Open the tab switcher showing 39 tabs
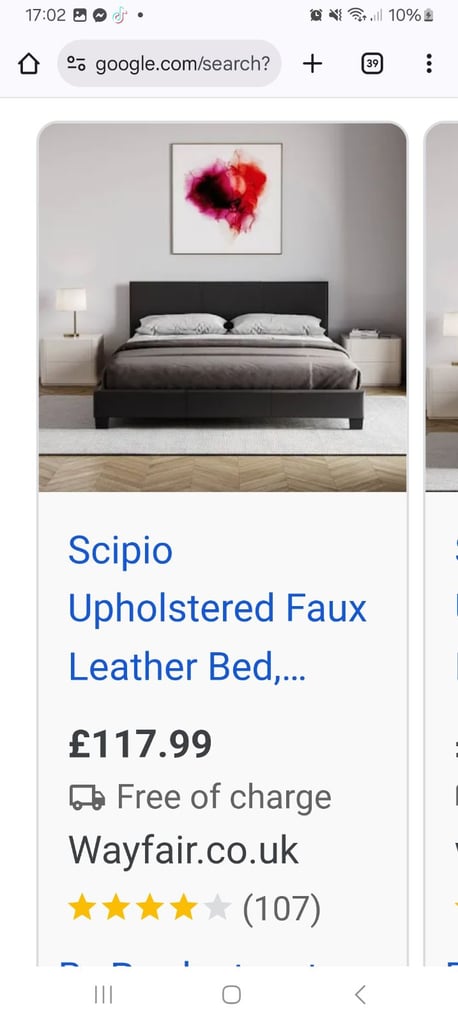The image size is (458, 1024). click(x=372, y=63)
